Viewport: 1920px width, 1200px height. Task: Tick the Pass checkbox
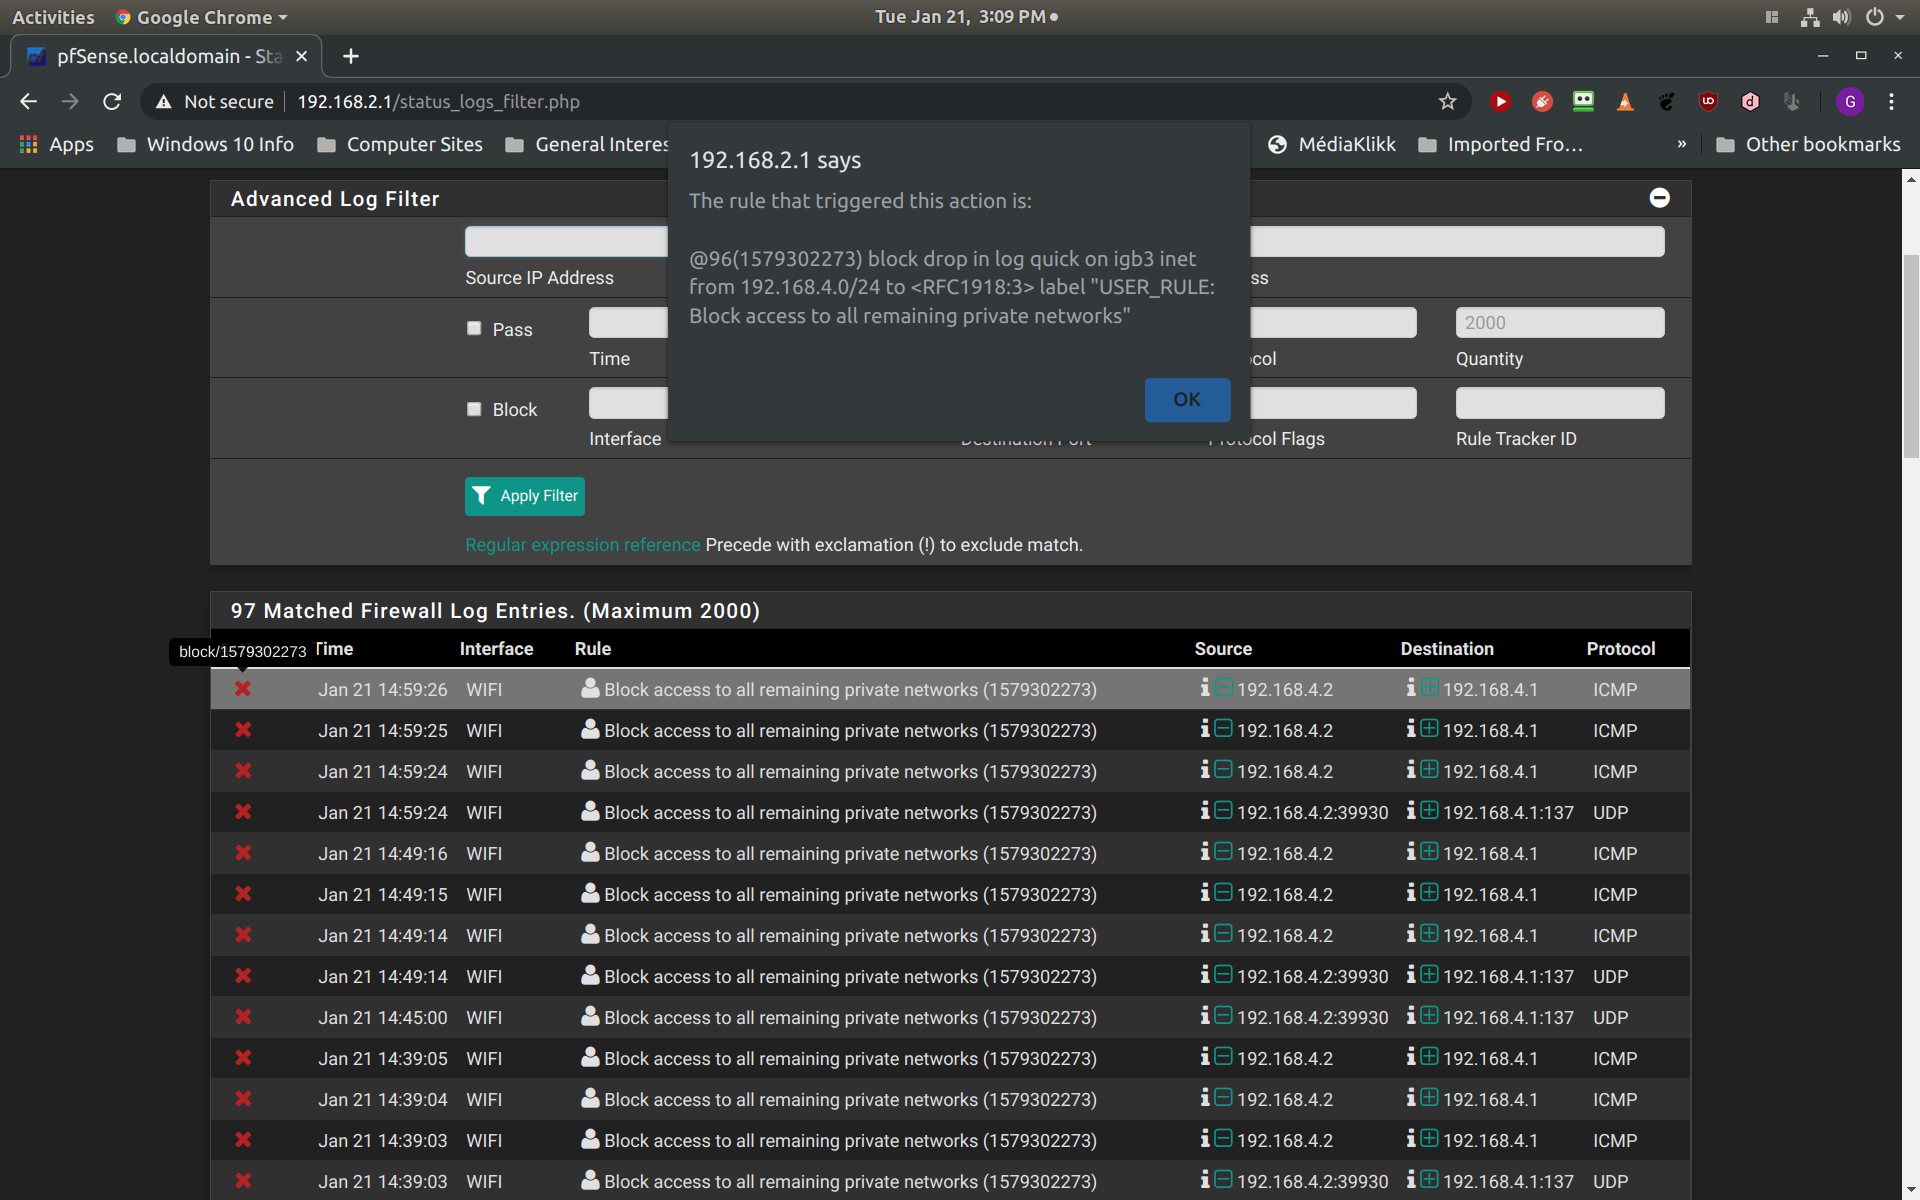click(474, 329)
